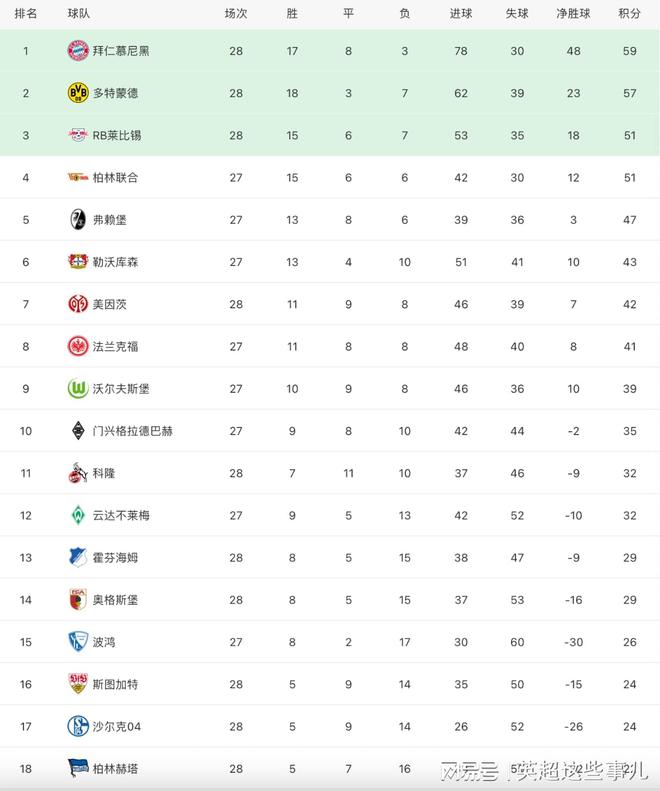Screen dimensions: 660x791
Task: Open the 弗赖堡 team page
Action: 110,220
